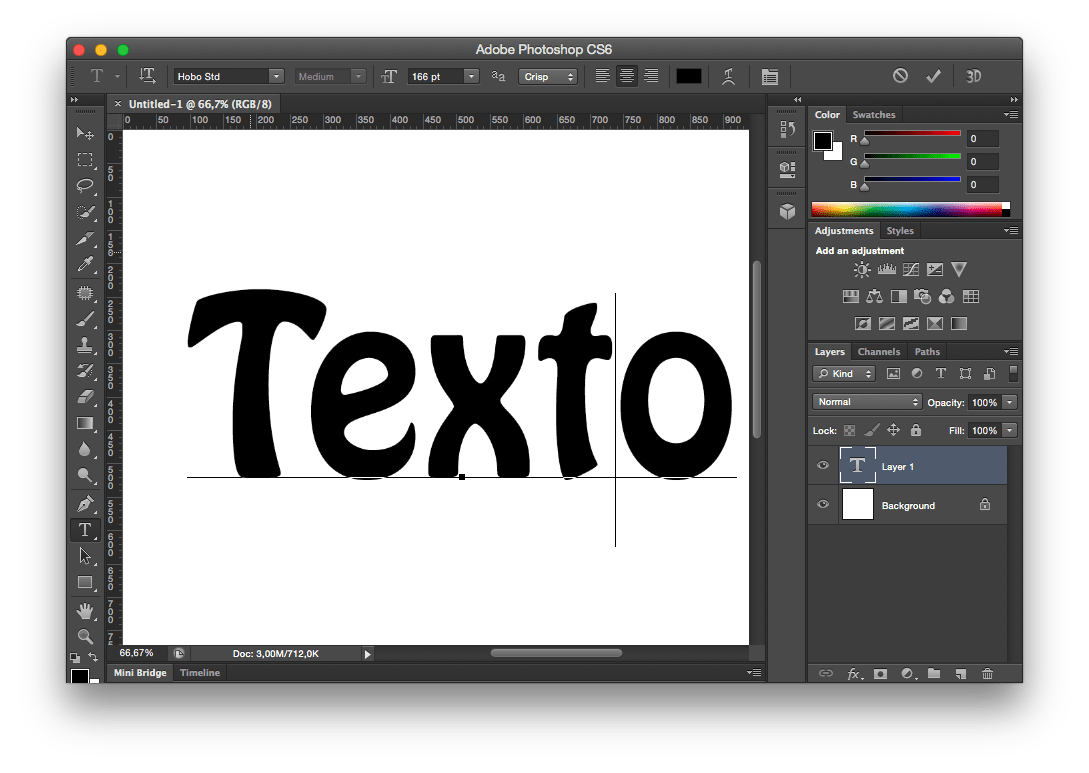The height and width of the screenshot is (773, 1089).
Task: Open the Medium font style dropdown
Action: coord(358,76)
